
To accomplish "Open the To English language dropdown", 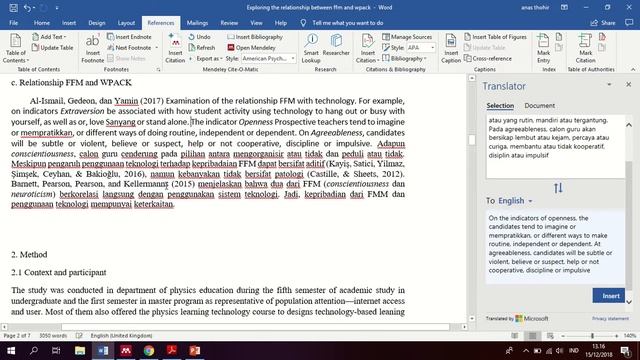I will click(x=516, y=201).
